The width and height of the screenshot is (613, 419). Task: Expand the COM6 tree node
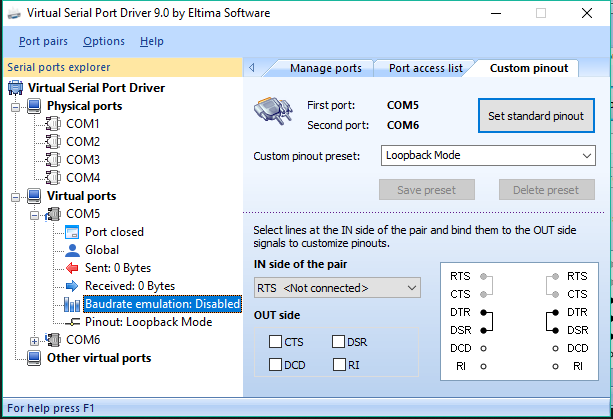35,341
